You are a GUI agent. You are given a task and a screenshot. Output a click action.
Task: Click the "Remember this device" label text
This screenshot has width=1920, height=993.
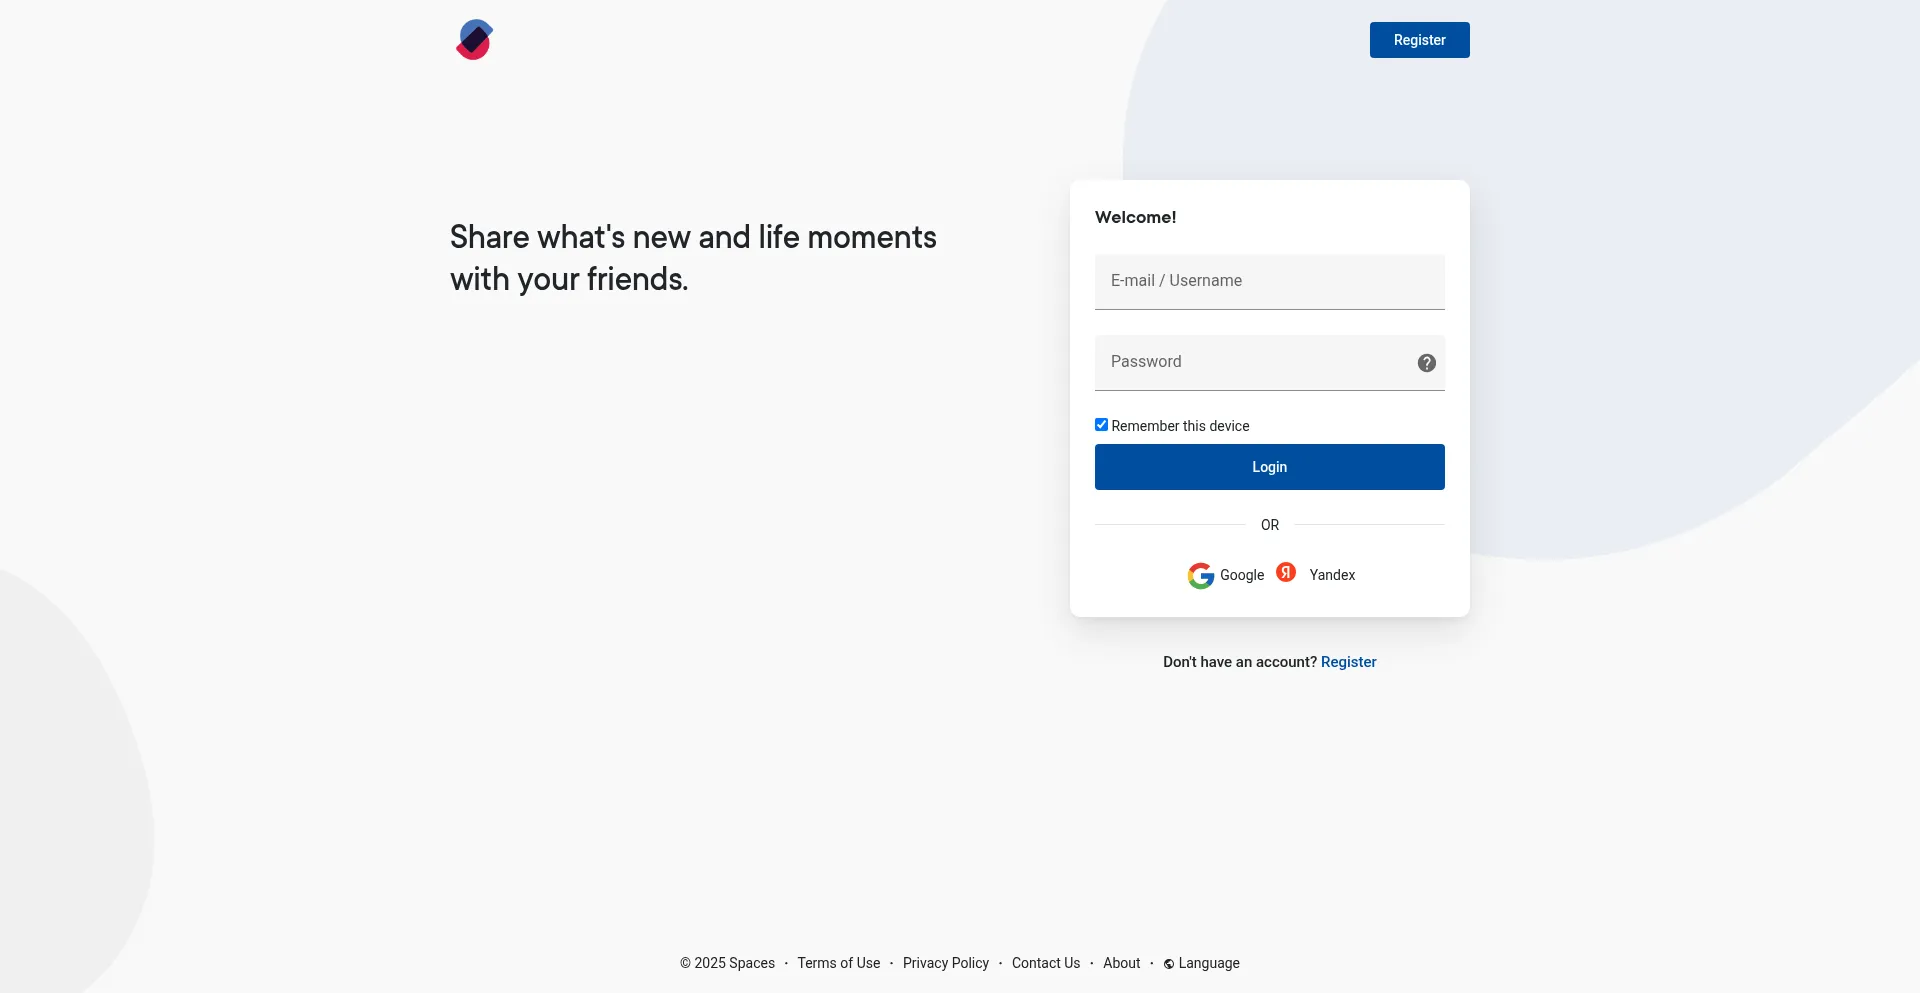click(1180, 426)
